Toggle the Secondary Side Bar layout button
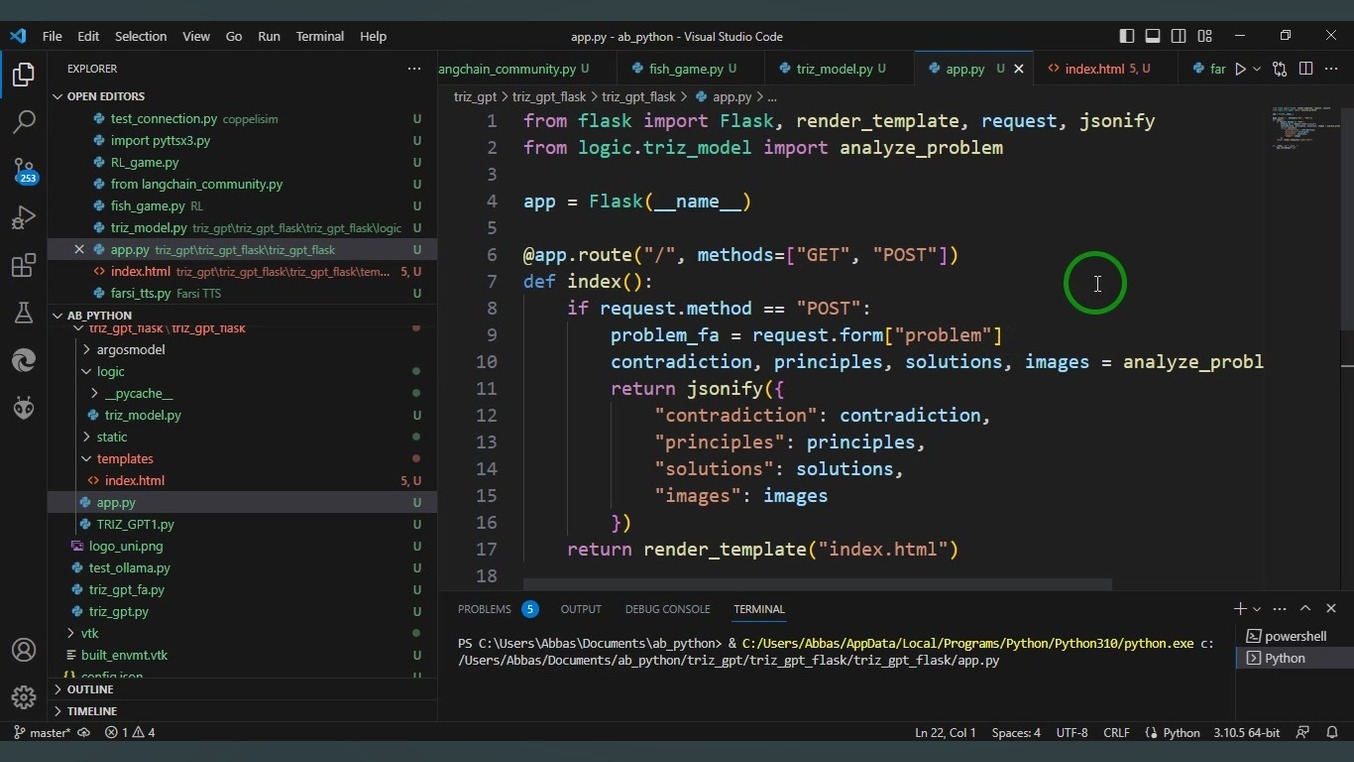The image size is (1354, 762). pos(1178,36)
